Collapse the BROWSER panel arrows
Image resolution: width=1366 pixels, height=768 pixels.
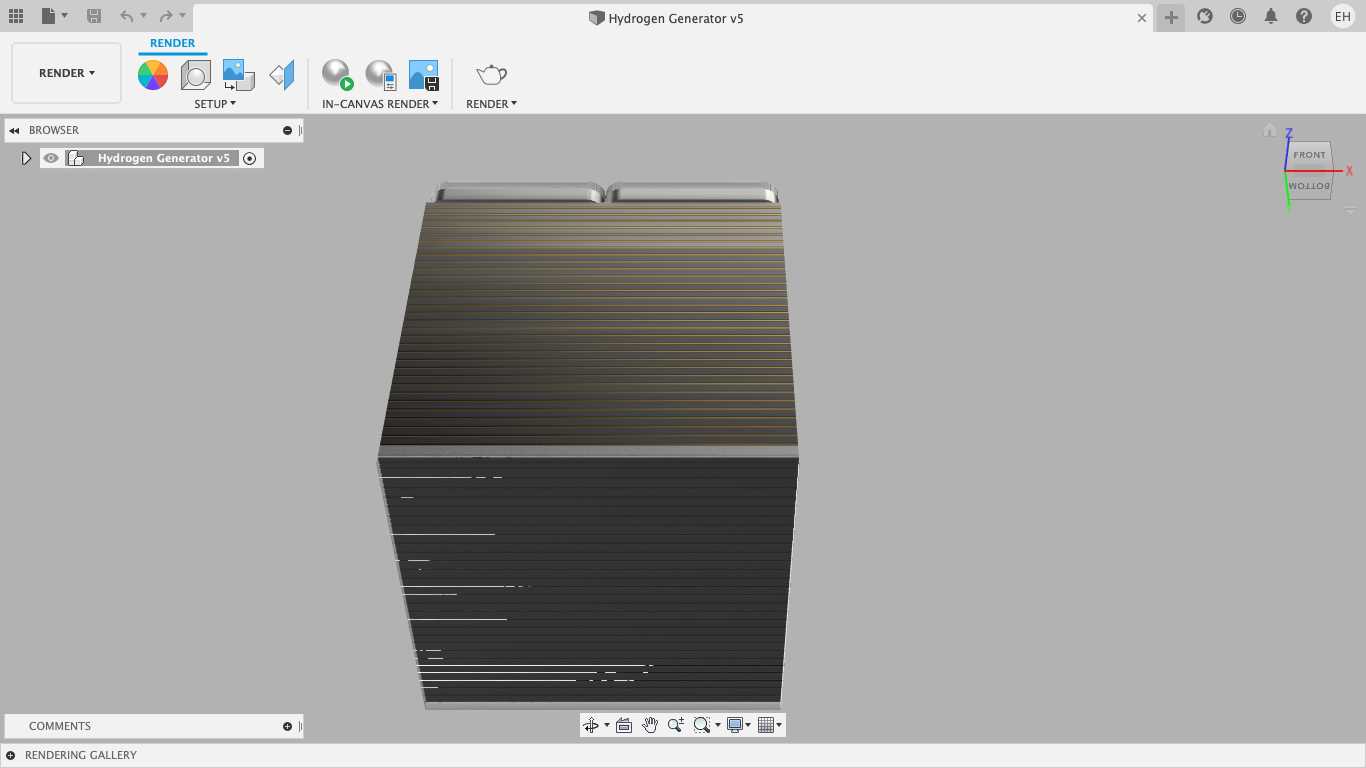tap(14, 131)
